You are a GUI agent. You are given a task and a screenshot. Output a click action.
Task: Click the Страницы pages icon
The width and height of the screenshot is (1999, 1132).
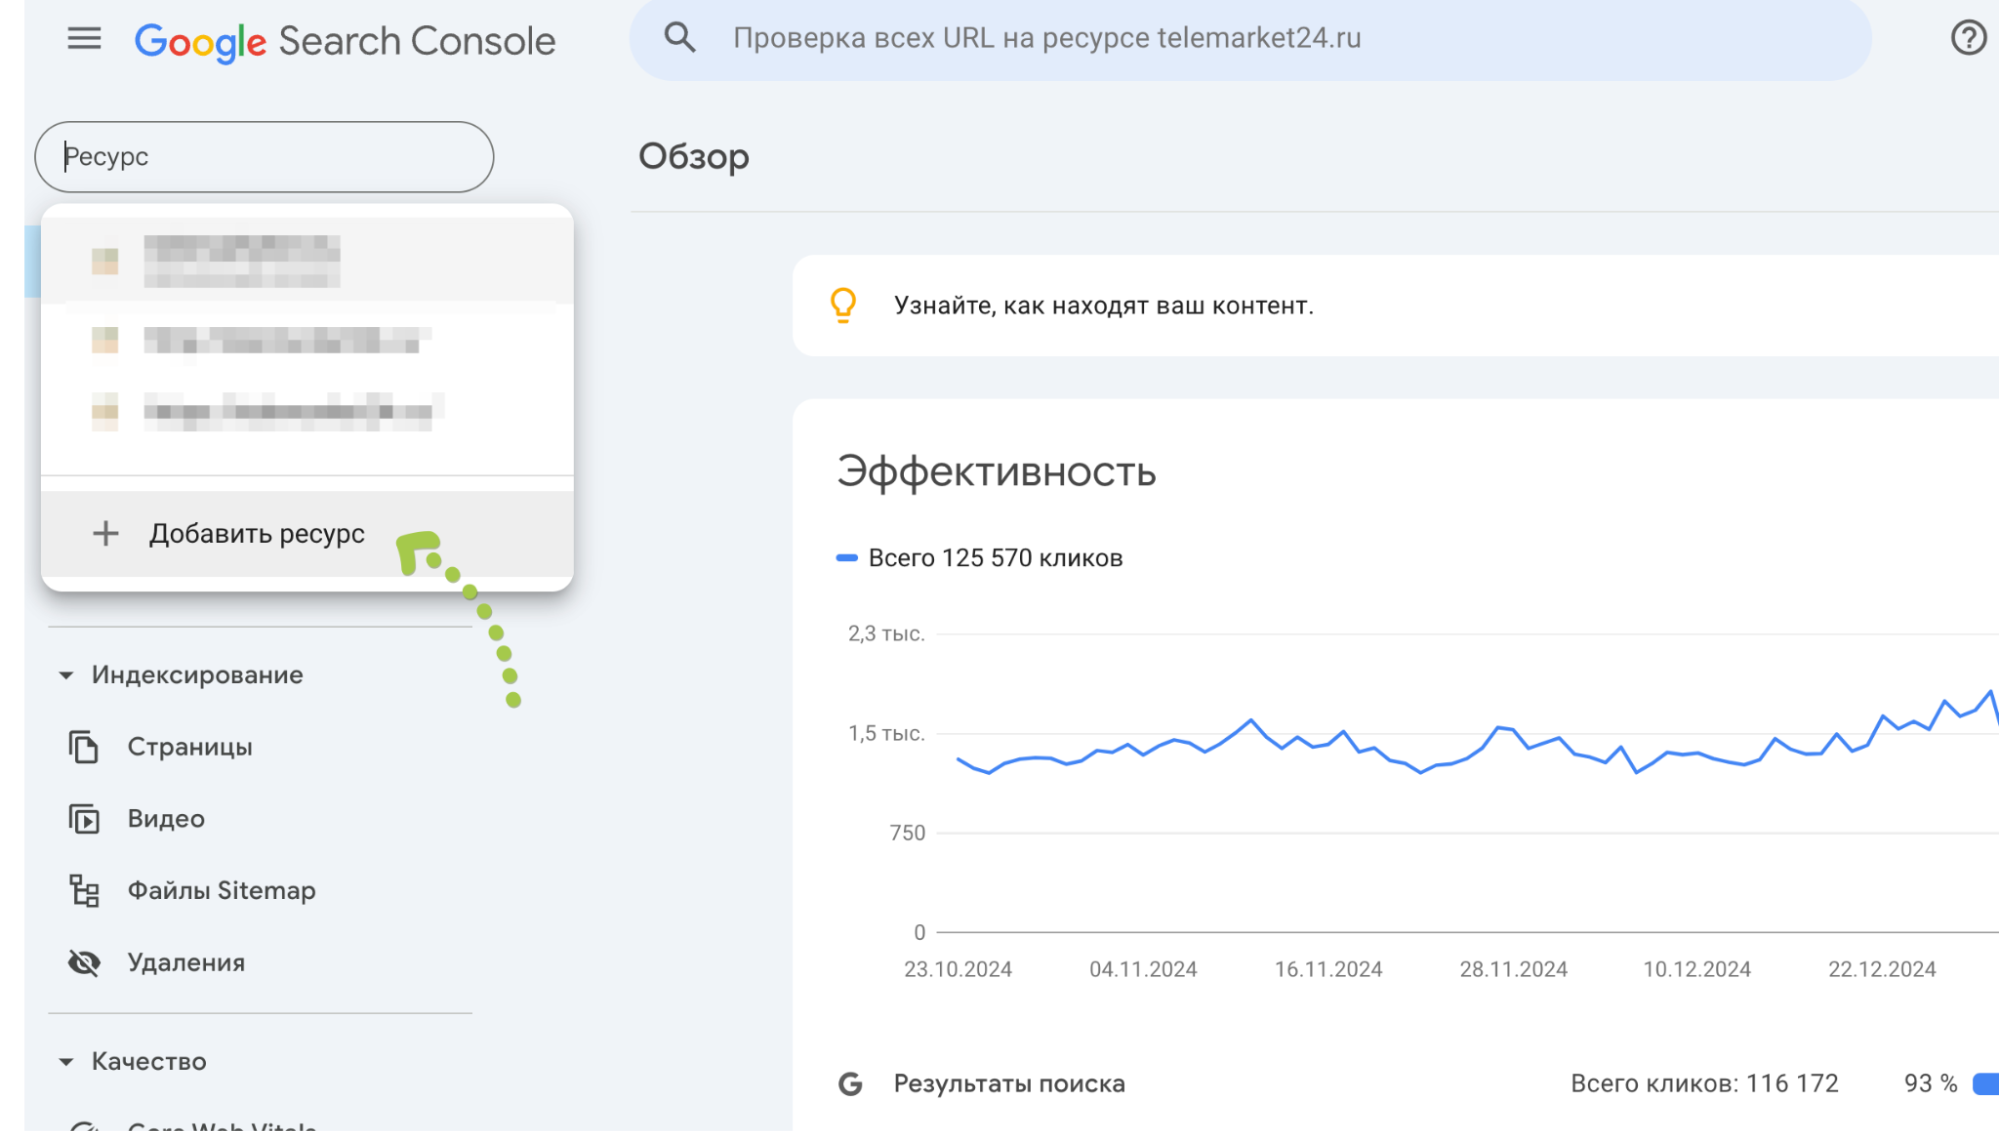click(84, 747)
